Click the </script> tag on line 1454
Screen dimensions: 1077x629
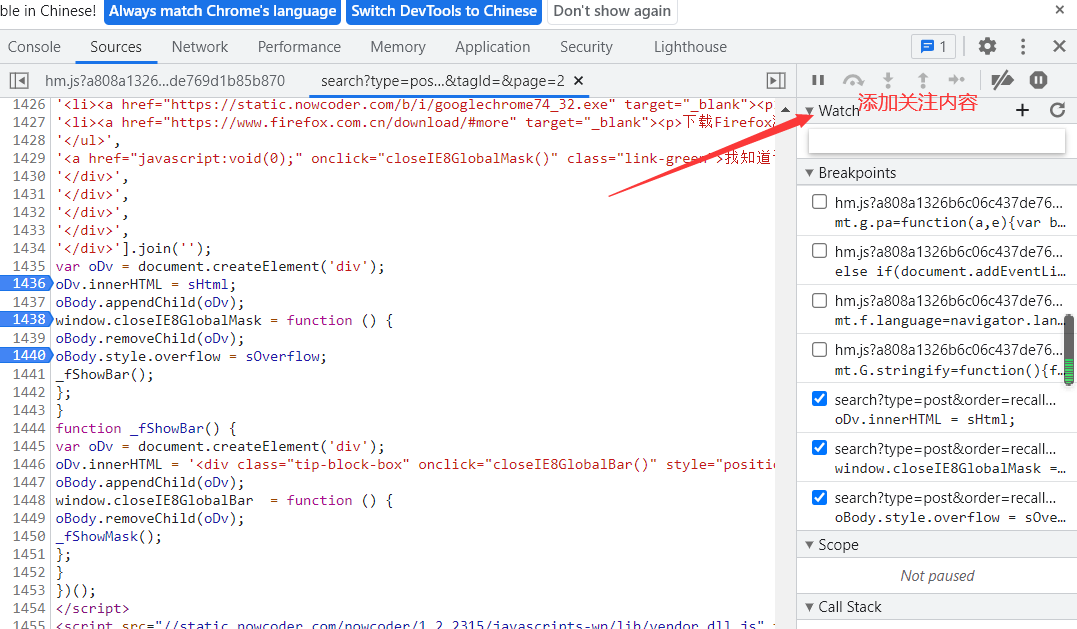[92, 608]
